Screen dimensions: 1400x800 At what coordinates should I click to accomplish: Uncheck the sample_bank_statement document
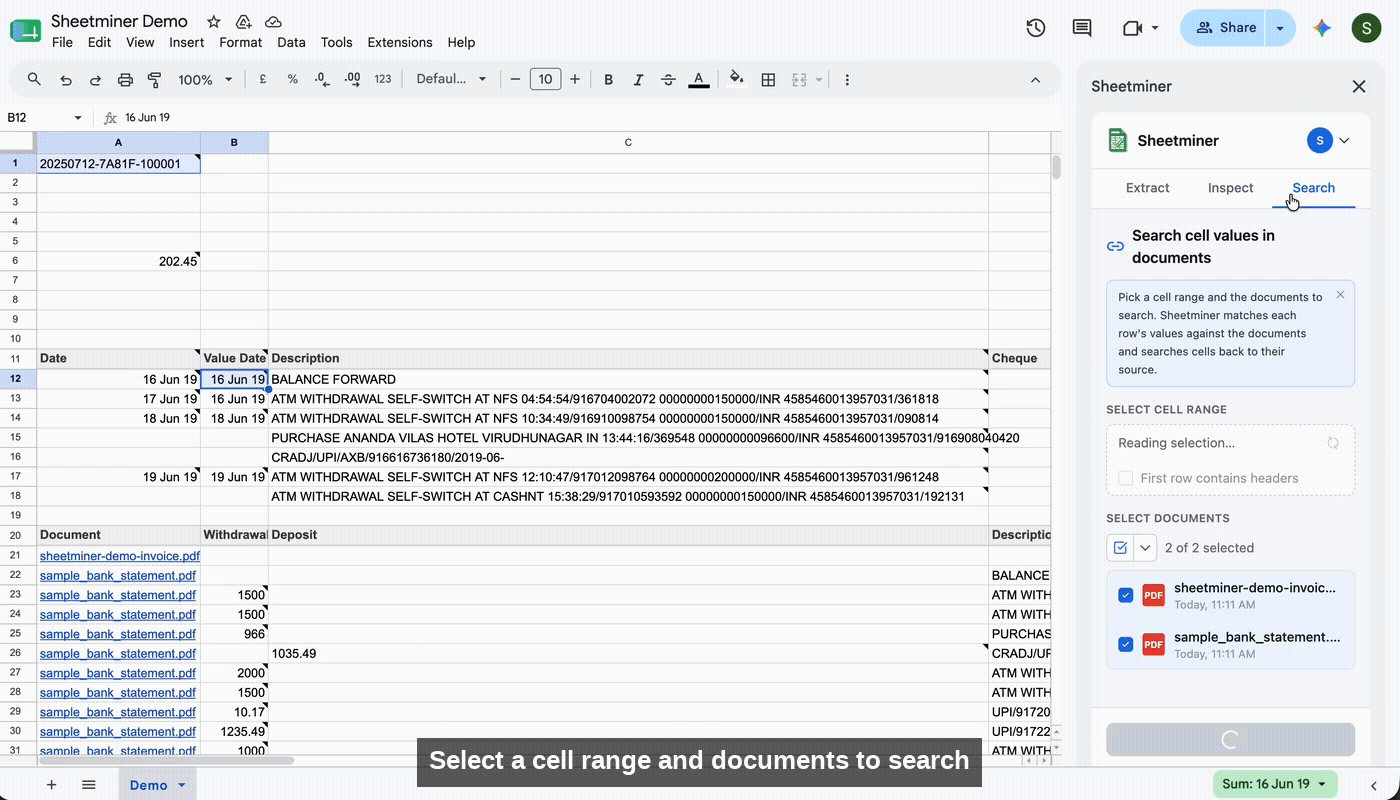point(1126,644)
